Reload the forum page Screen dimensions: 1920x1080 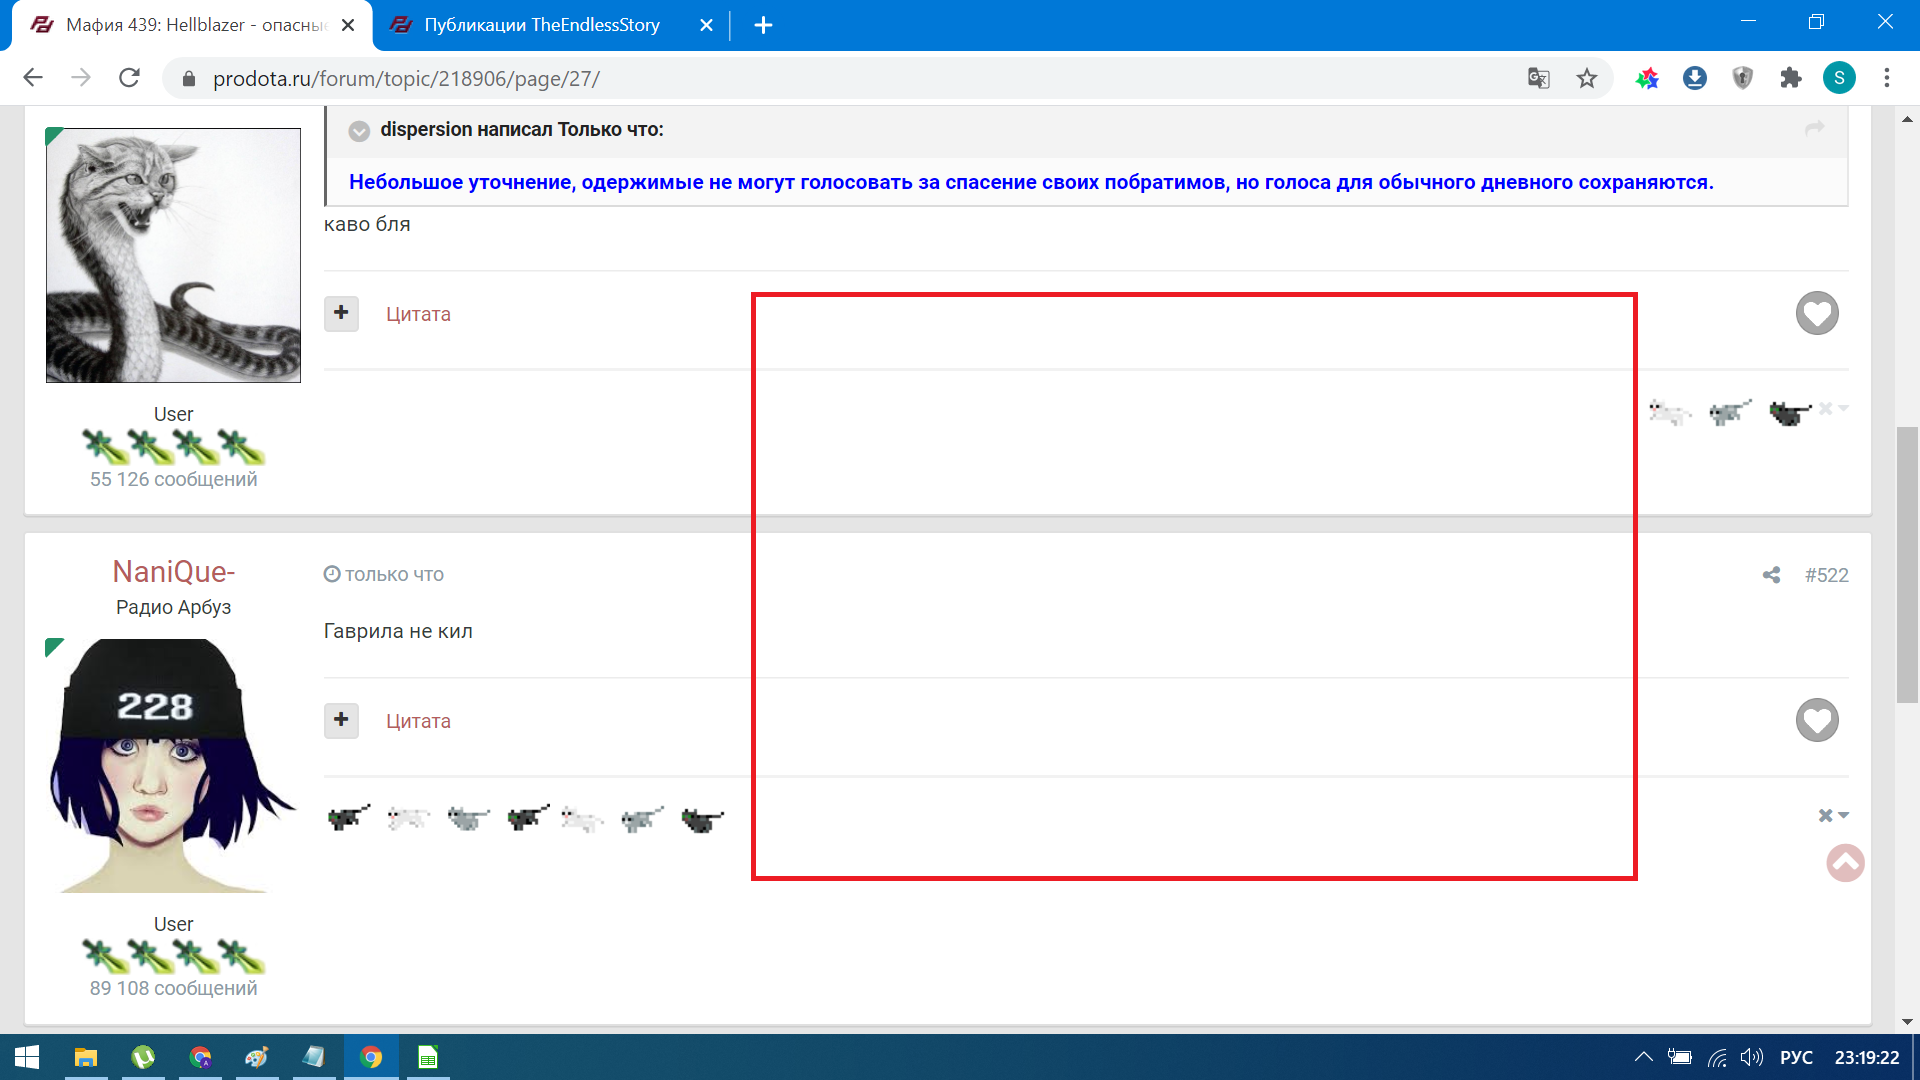pyautogui.click(x=129, y=78)
